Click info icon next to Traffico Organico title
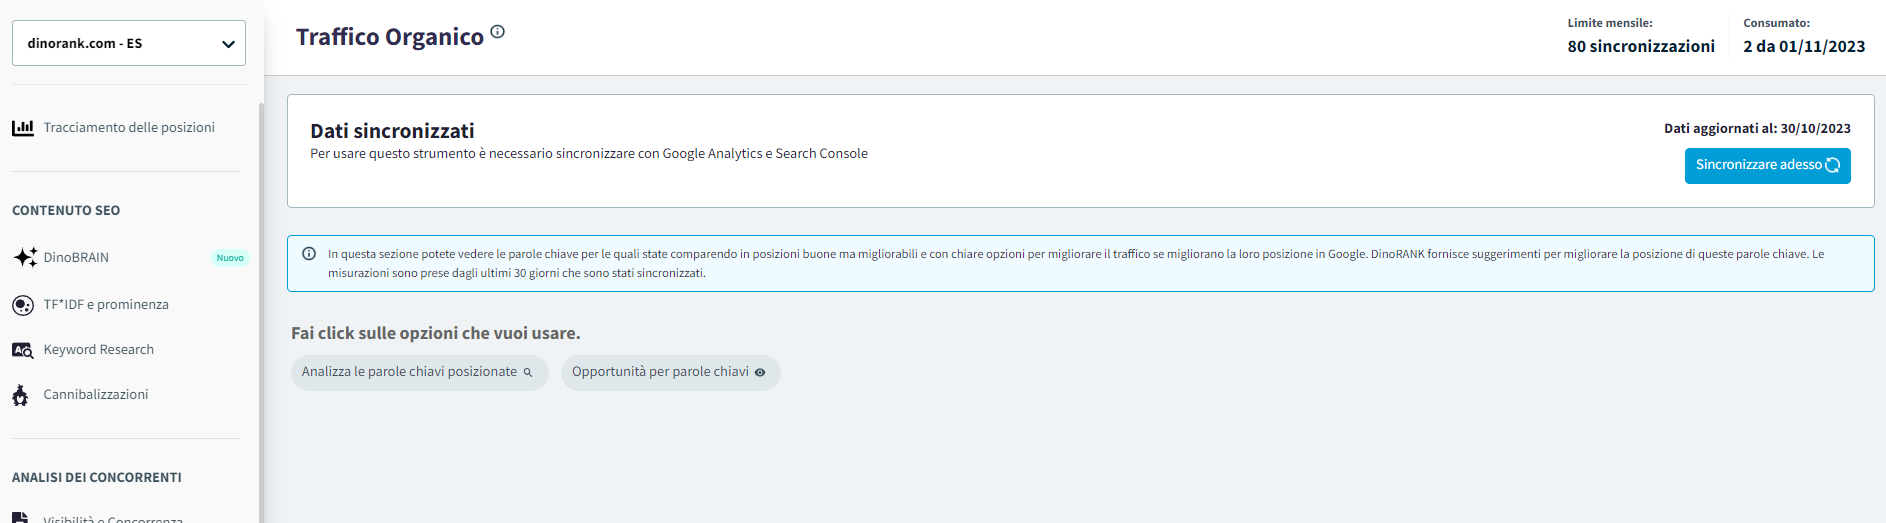Viewport: 1886px width, 523px height. click(x=498, y=32)
